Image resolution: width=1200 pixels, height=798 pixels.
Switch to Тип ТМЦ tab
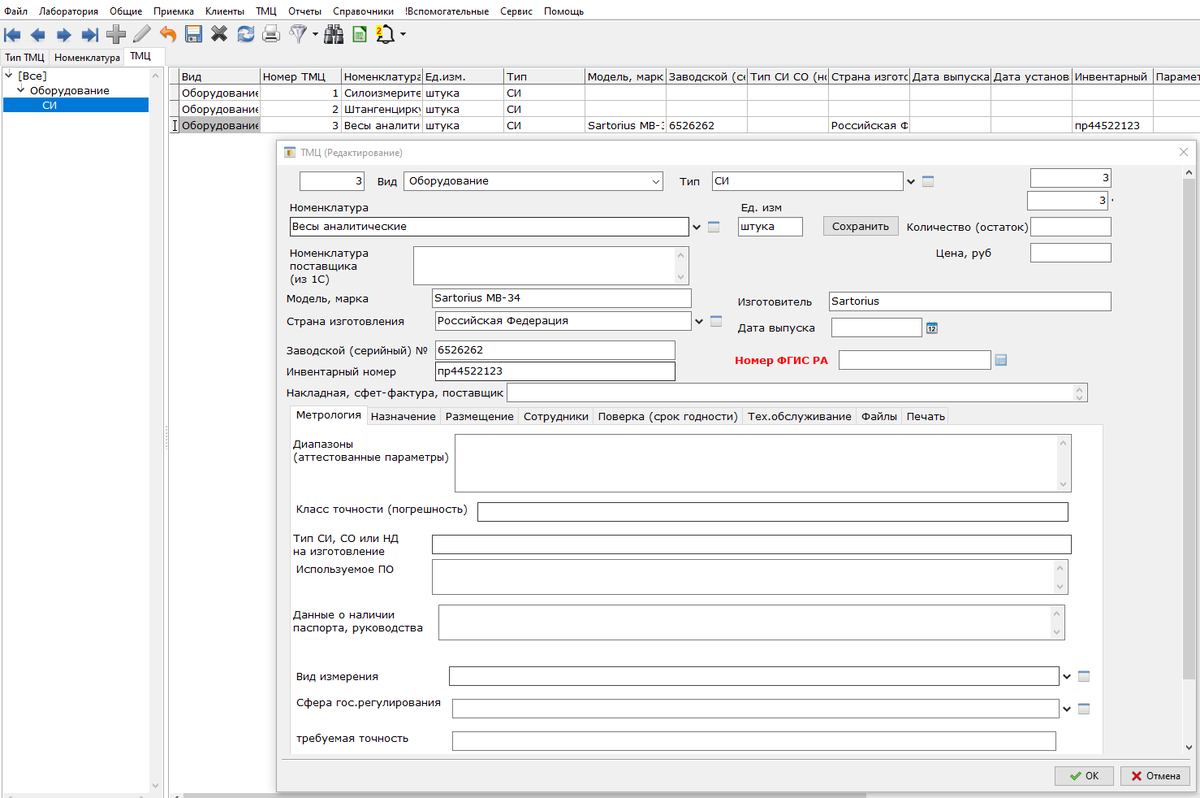(x=25, y=58)
